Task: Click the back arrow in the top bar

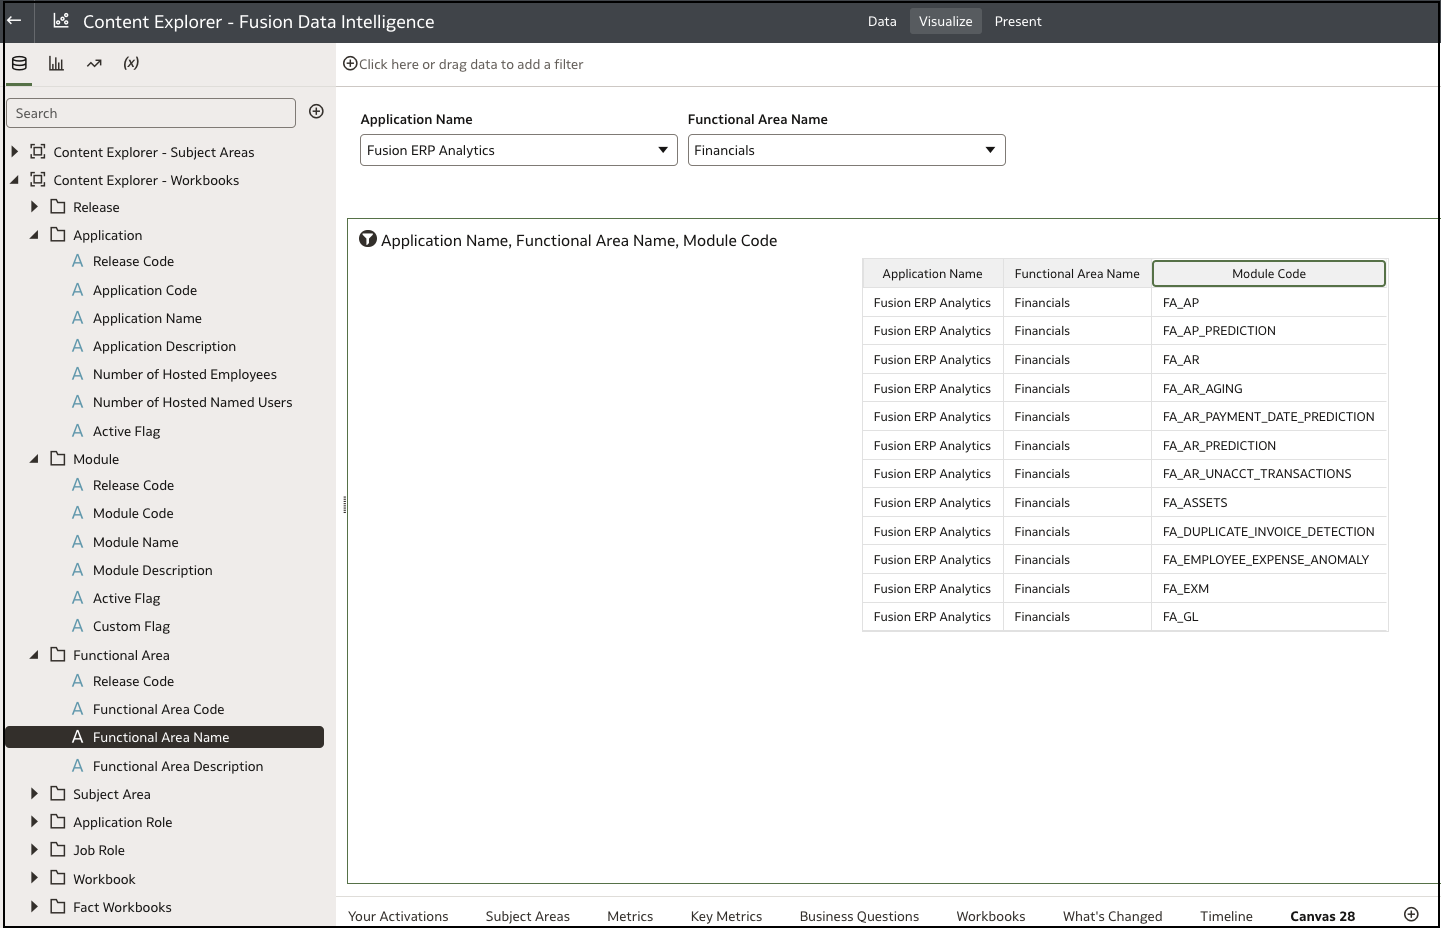Action: point(16,20)
